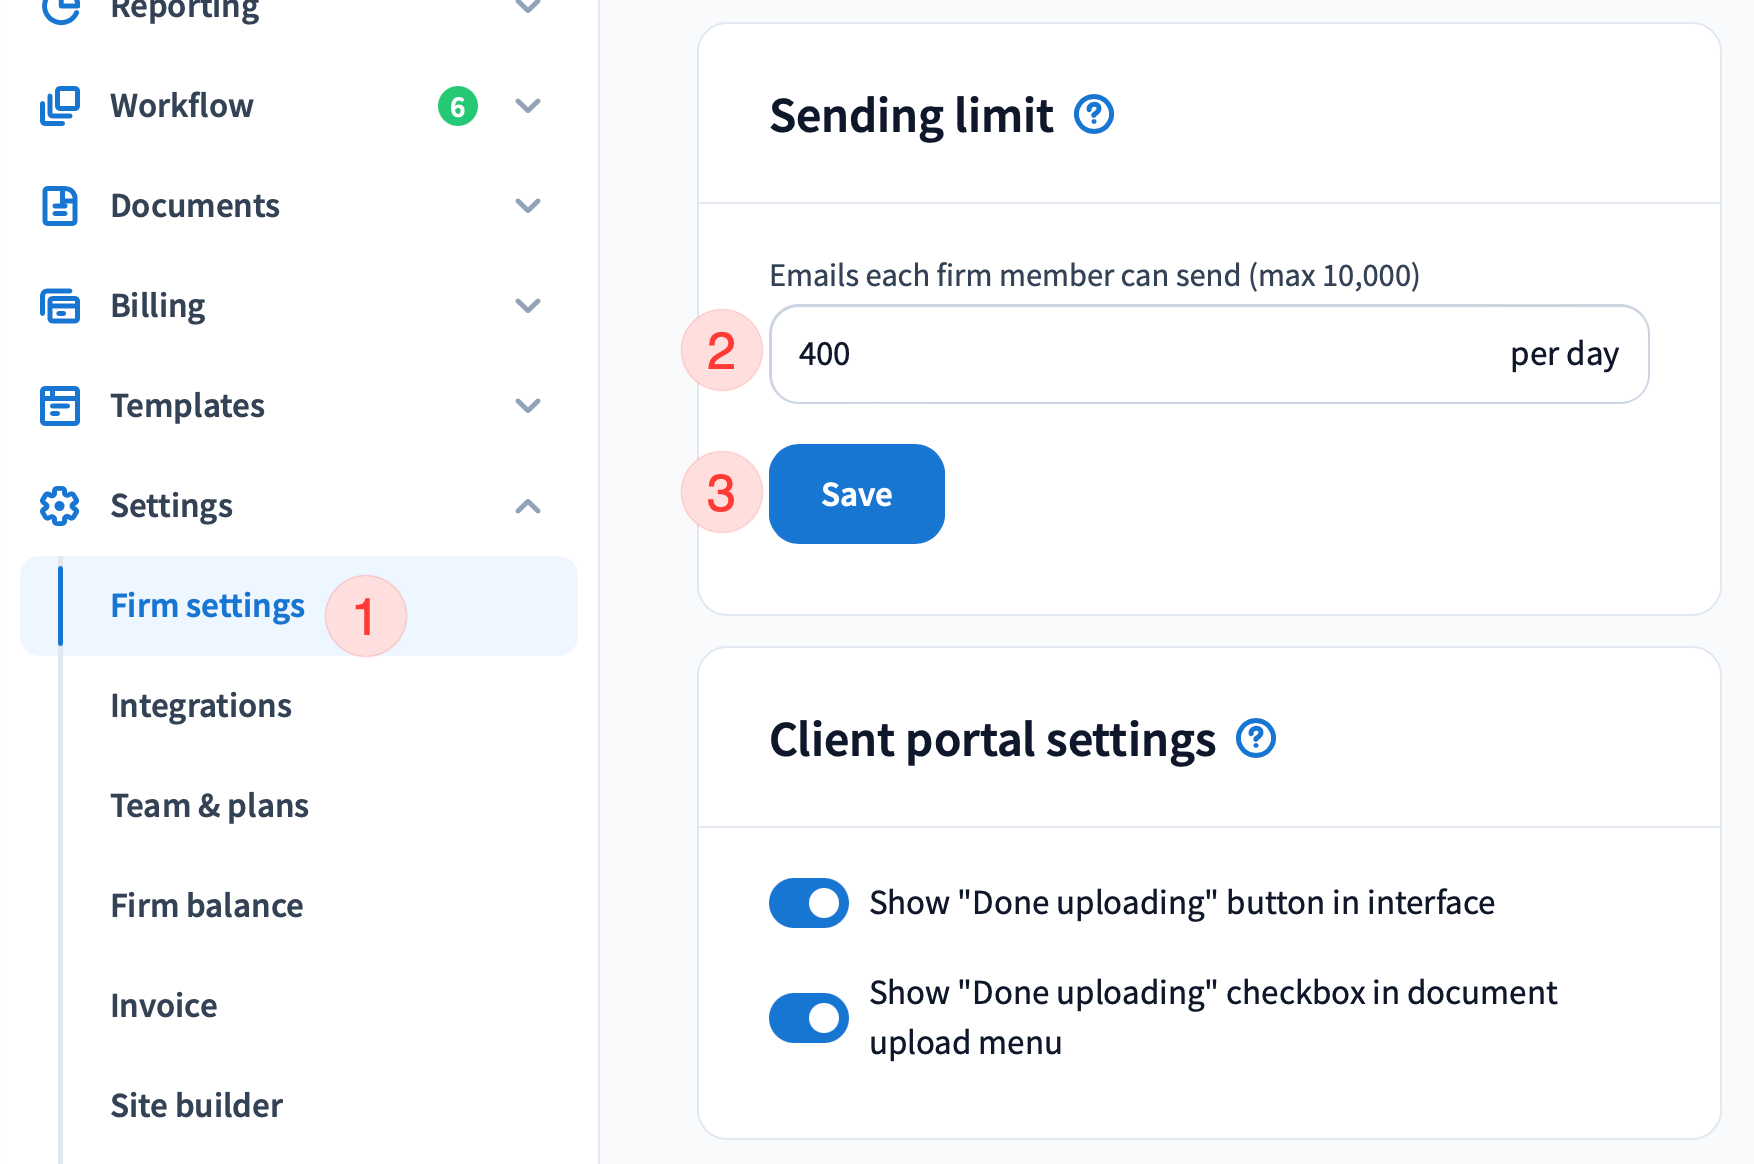Save the sending limit

point(856,494)
